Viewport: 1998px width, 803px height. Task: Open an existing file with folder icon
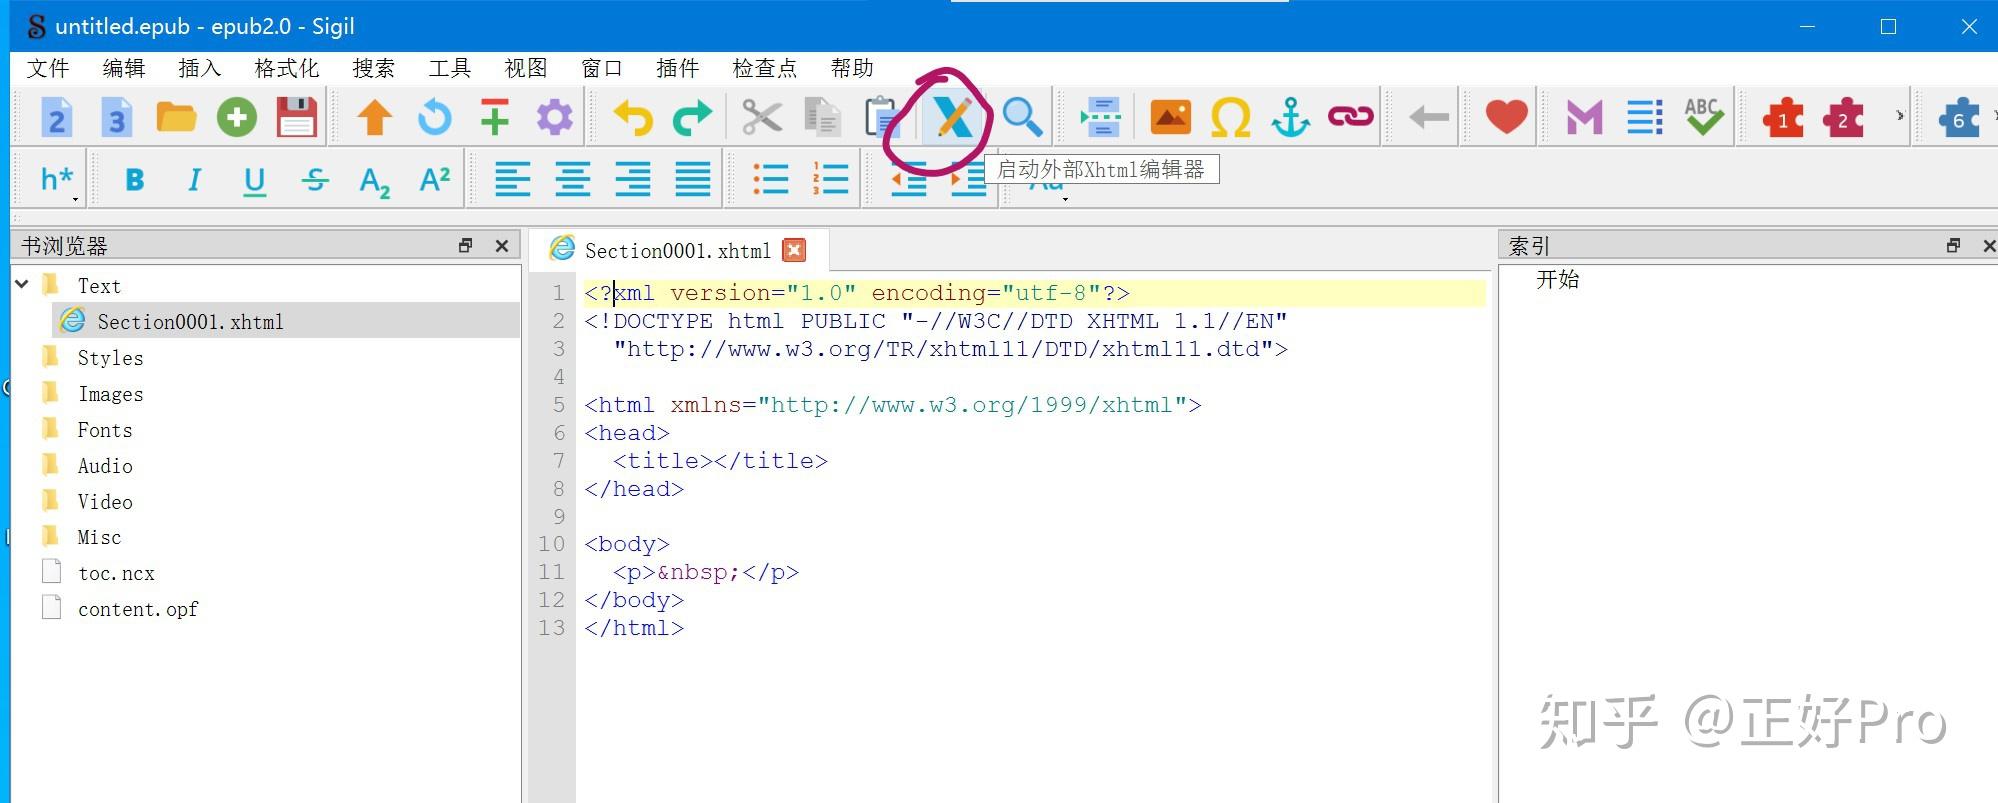pyautogui.click(x=177, y=117)
